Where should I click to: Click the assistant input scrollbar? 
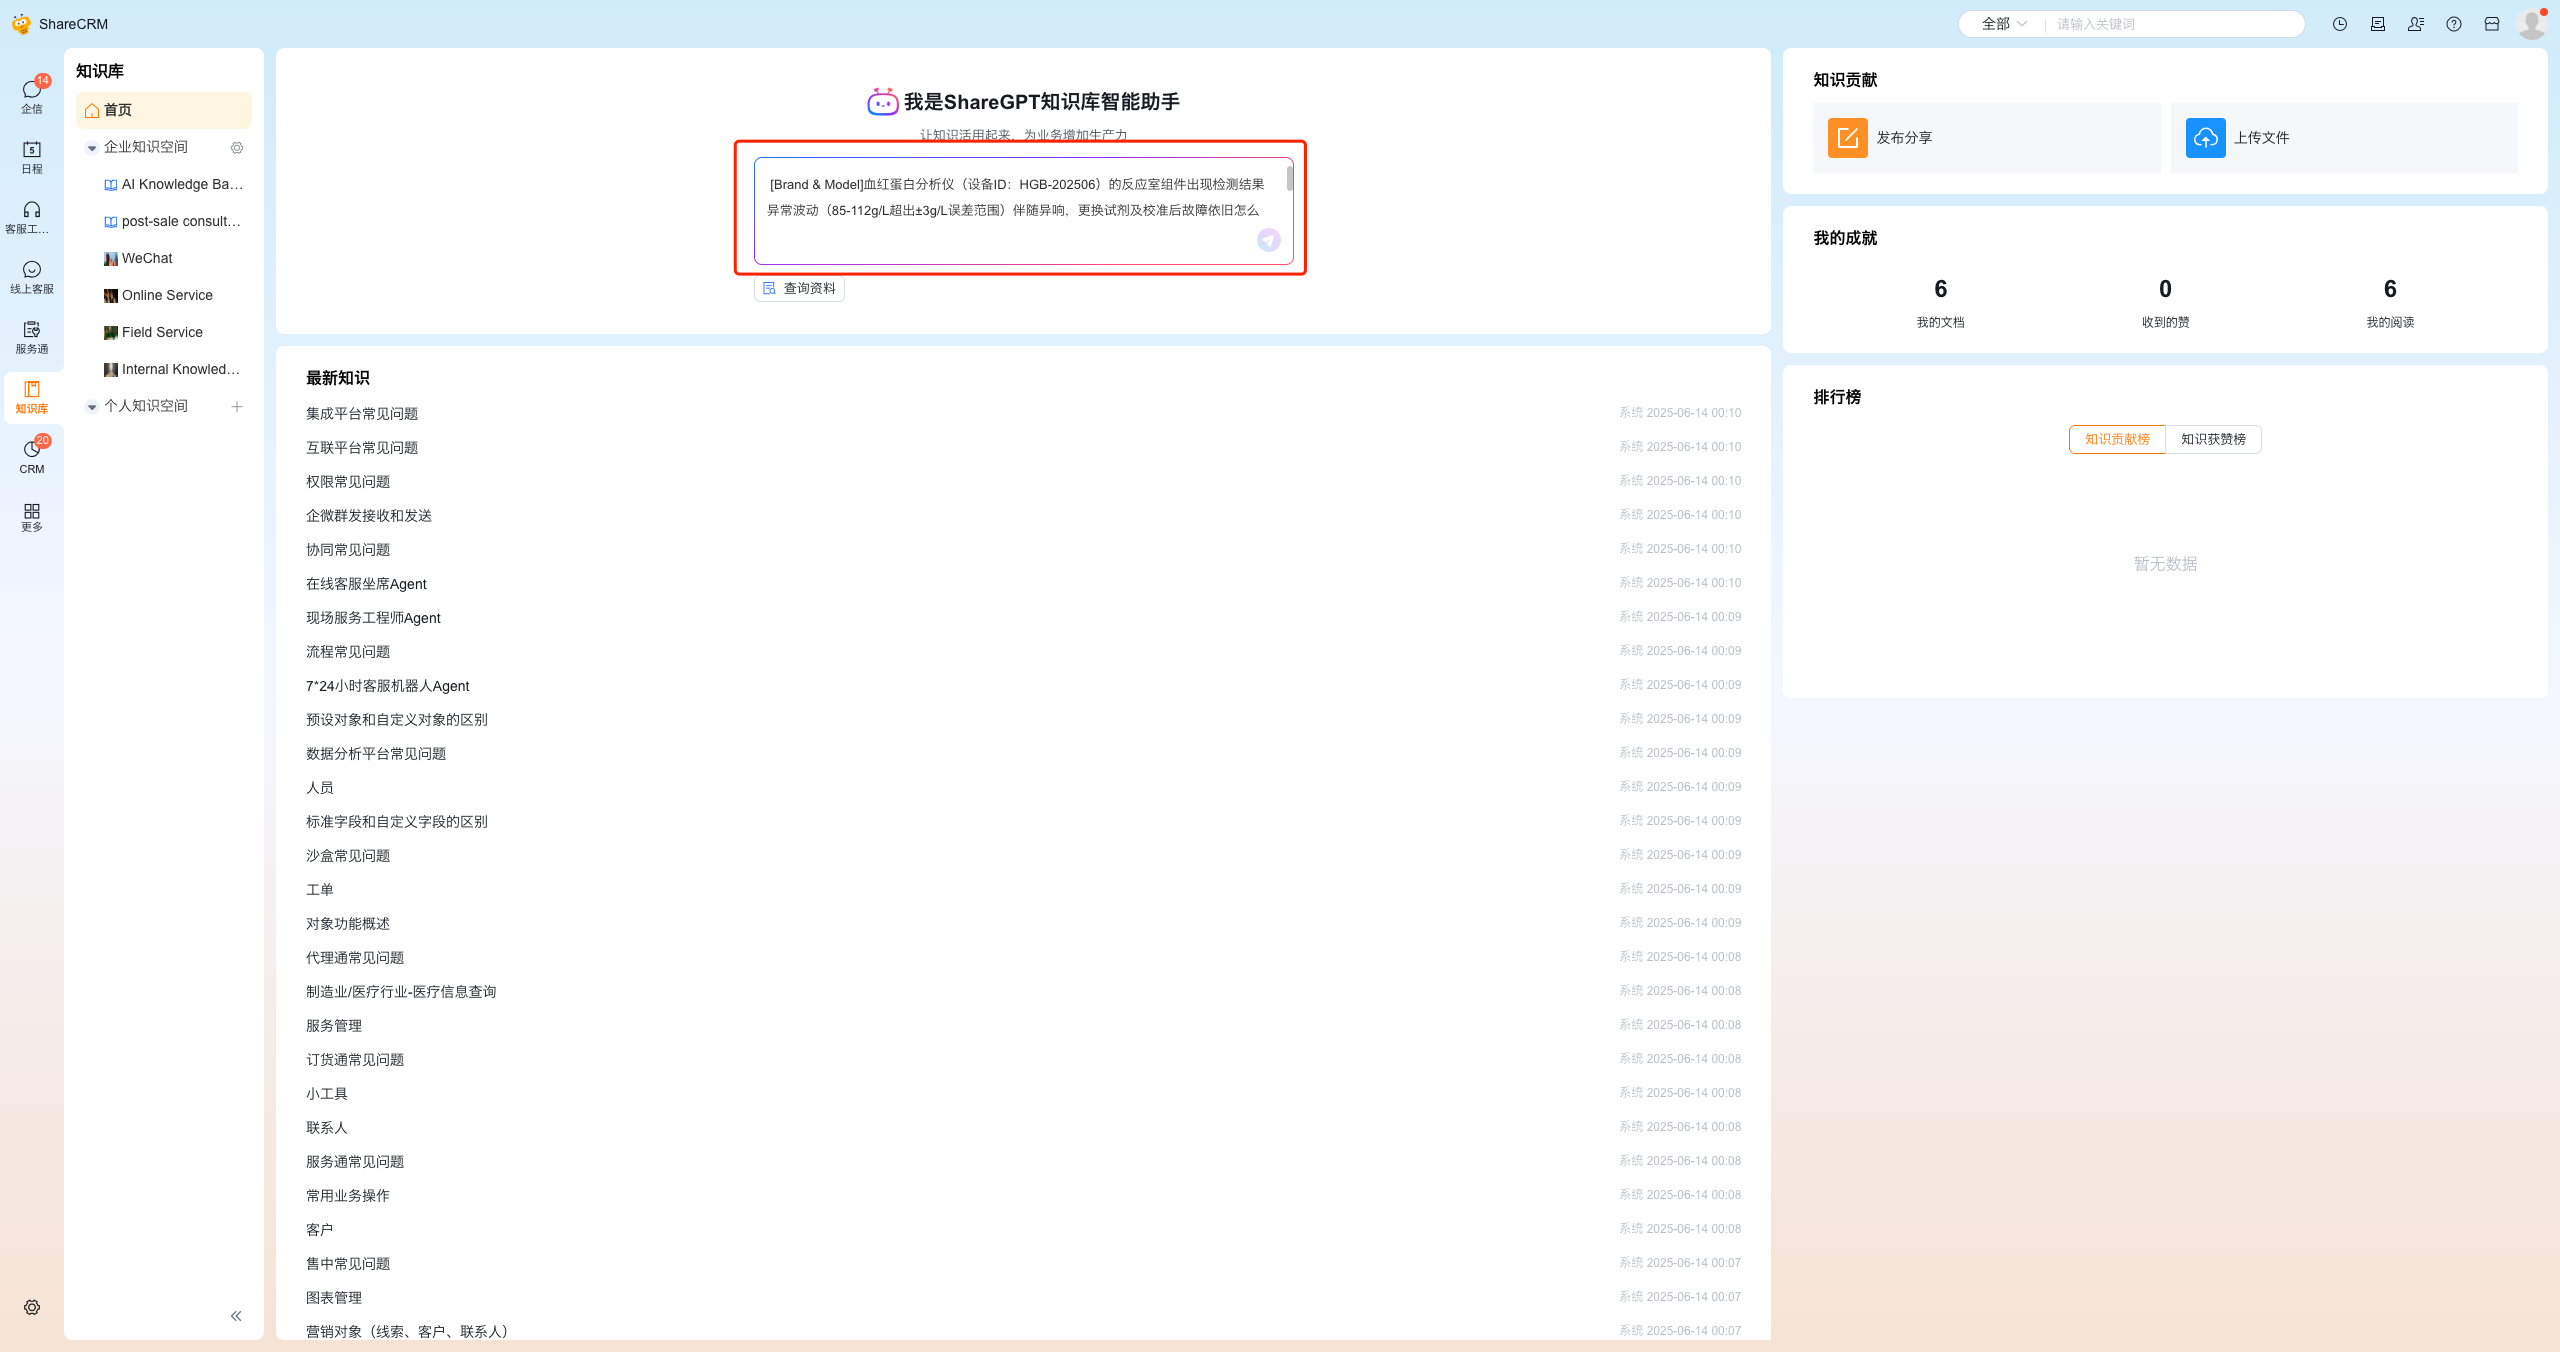[x=1289, y=180]
